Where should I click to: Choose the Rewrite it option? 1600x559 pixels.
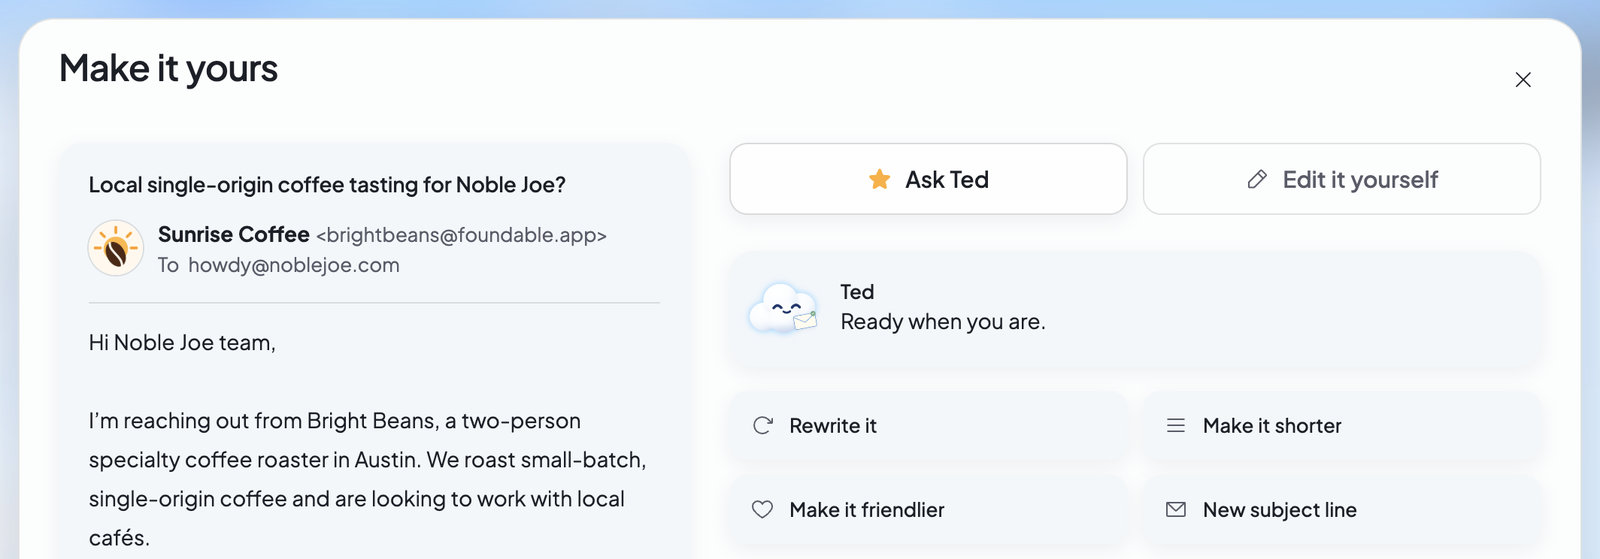(928, 425)
